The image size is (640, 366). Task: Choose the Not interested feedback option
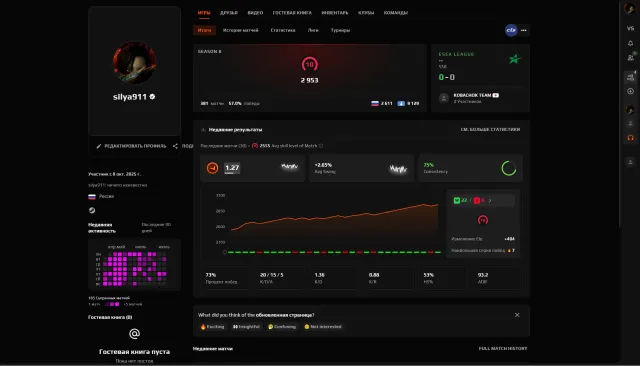tap(323, 327)
